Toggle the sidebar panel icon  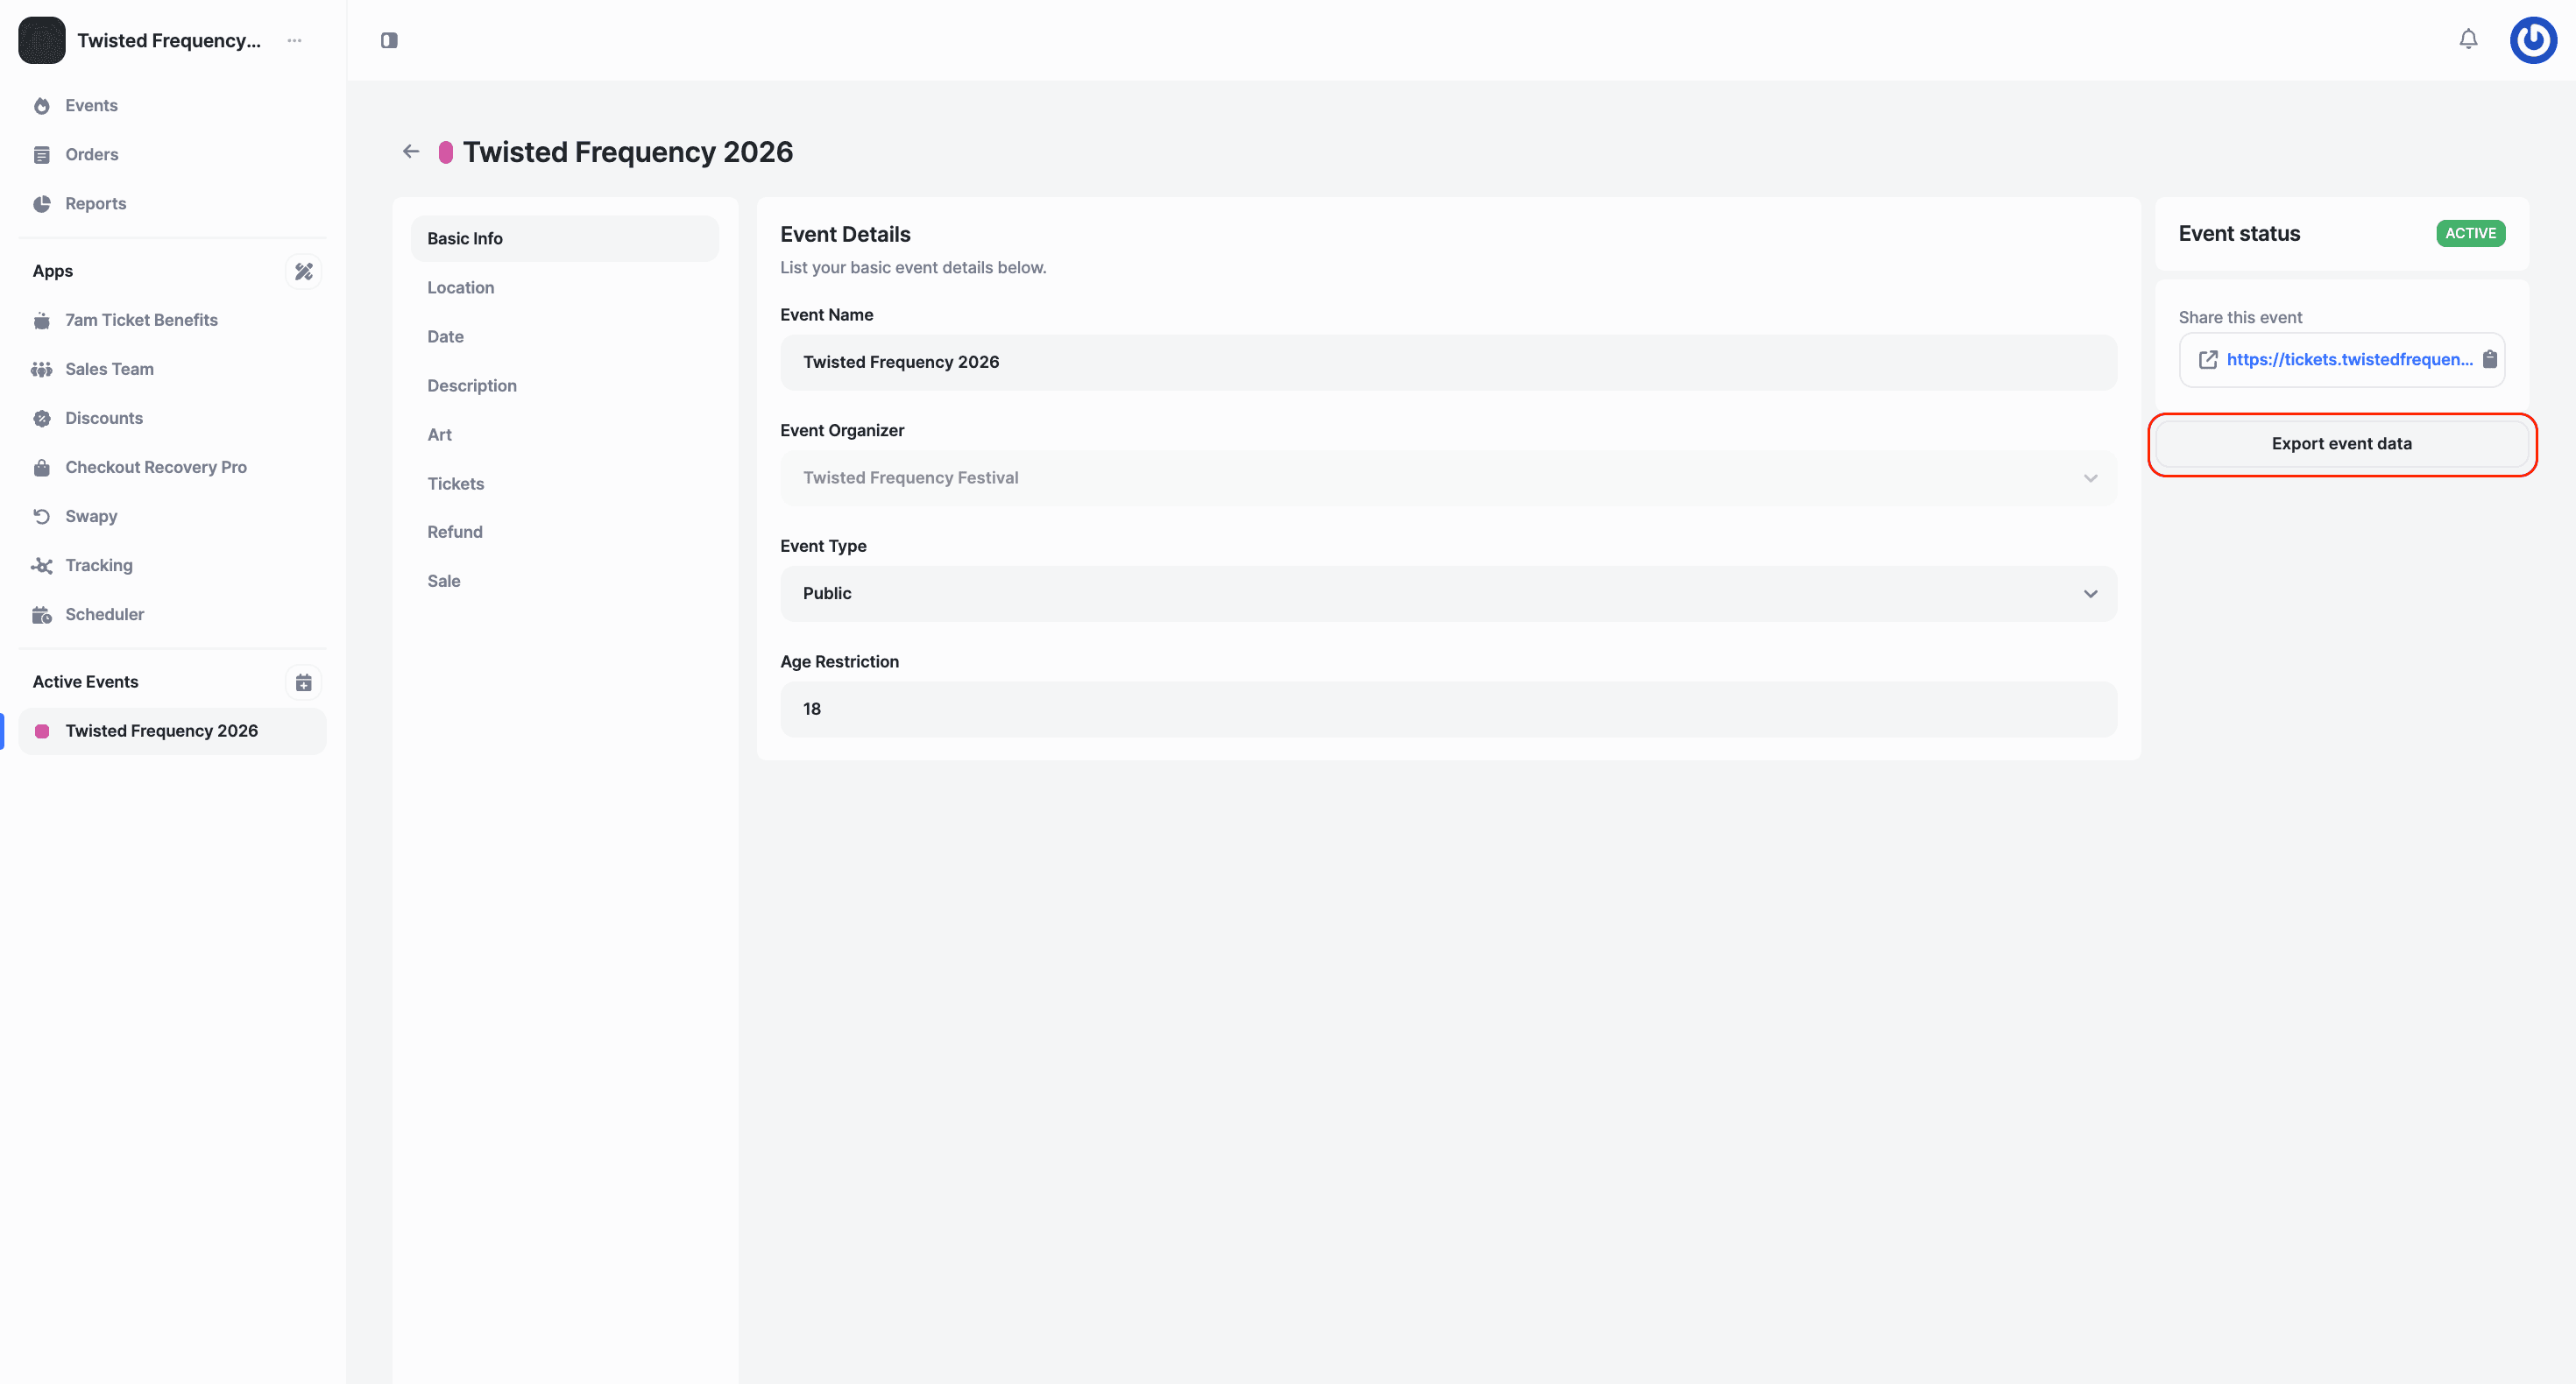[x=389, y=40]
